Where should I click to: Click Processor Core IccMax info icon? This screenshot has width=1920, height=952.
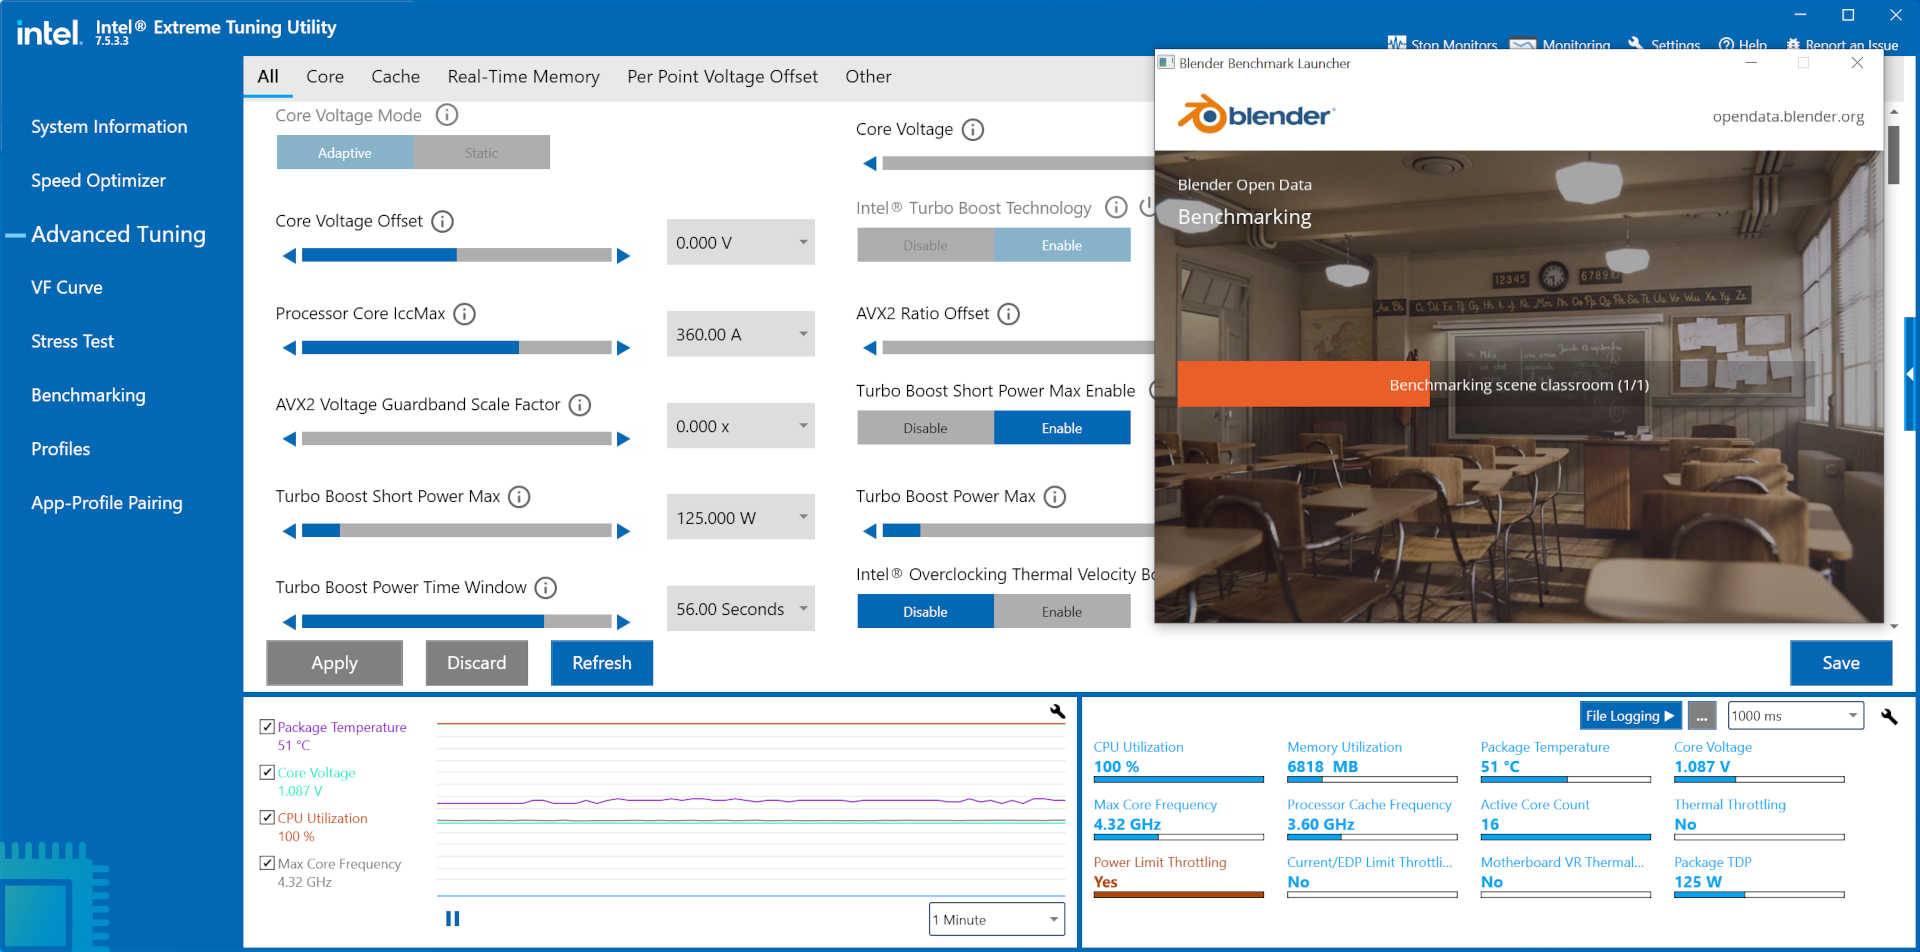[464, 314]
